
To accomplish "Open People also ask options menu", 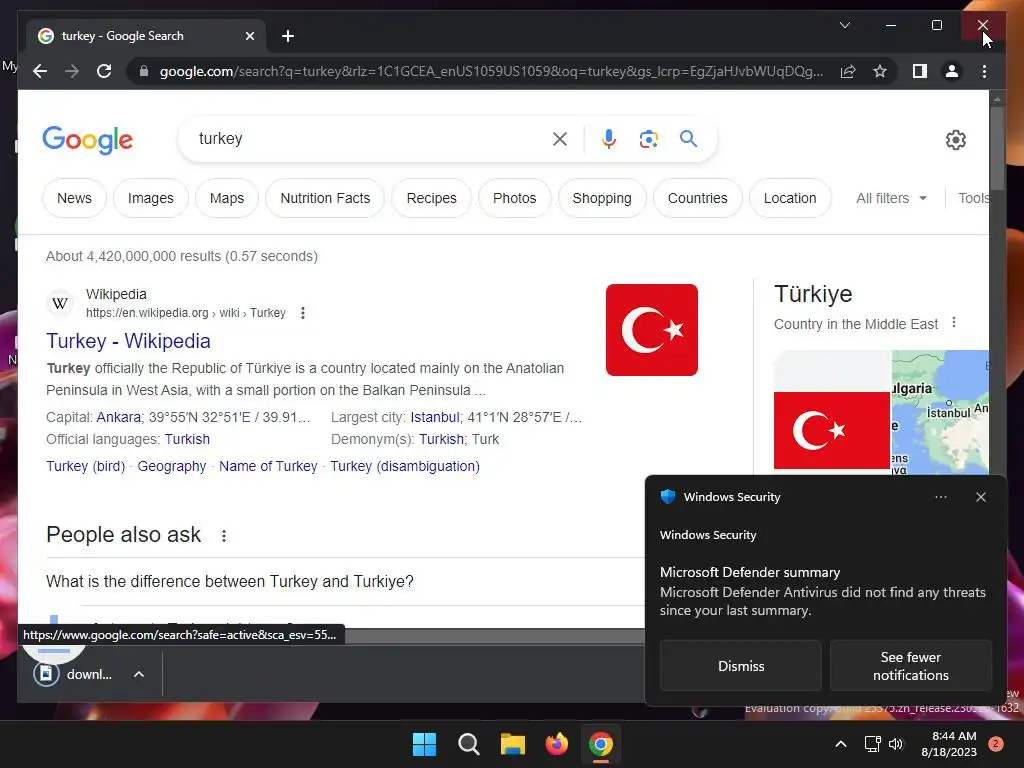I will (x=224, y=536).
